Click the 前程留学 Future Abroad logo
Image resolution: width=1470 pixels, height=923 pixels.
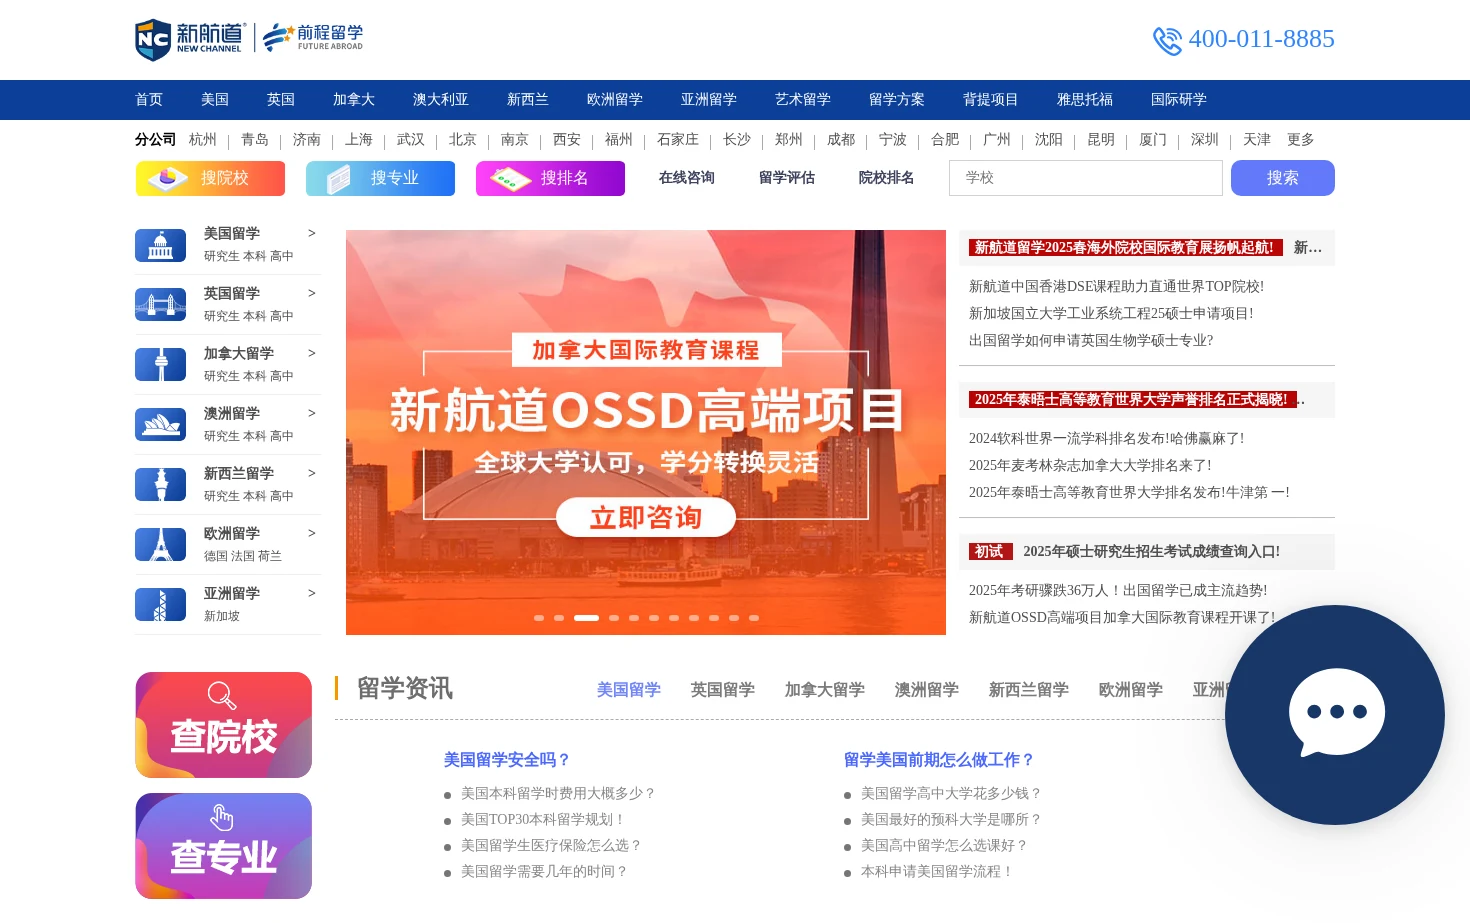(x=313, y=38)
